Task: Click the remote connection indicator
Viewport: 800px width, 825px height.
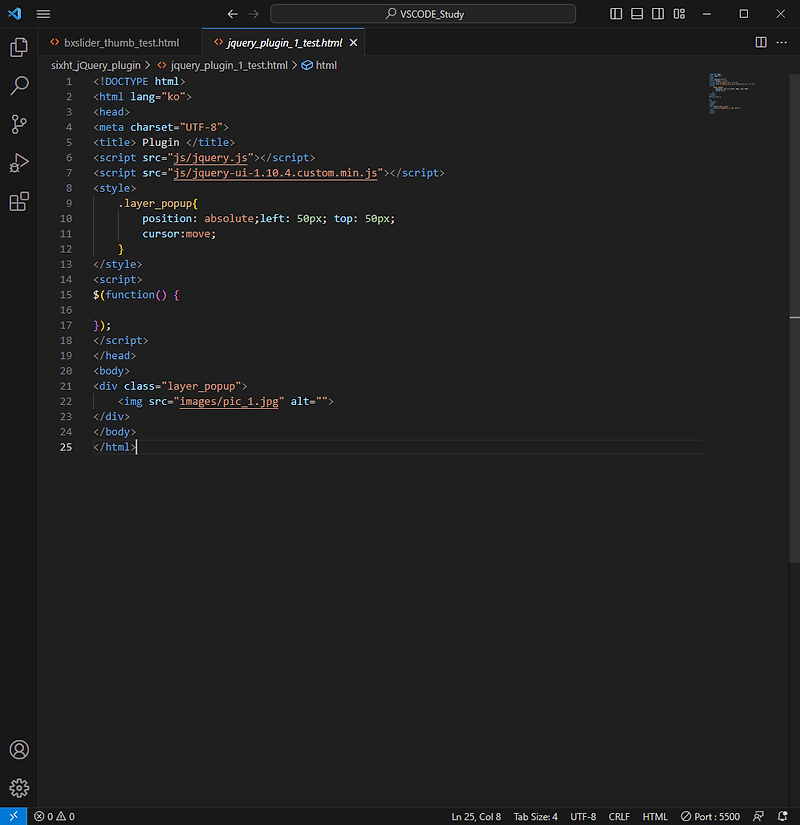Action: (x=12, y=816)
